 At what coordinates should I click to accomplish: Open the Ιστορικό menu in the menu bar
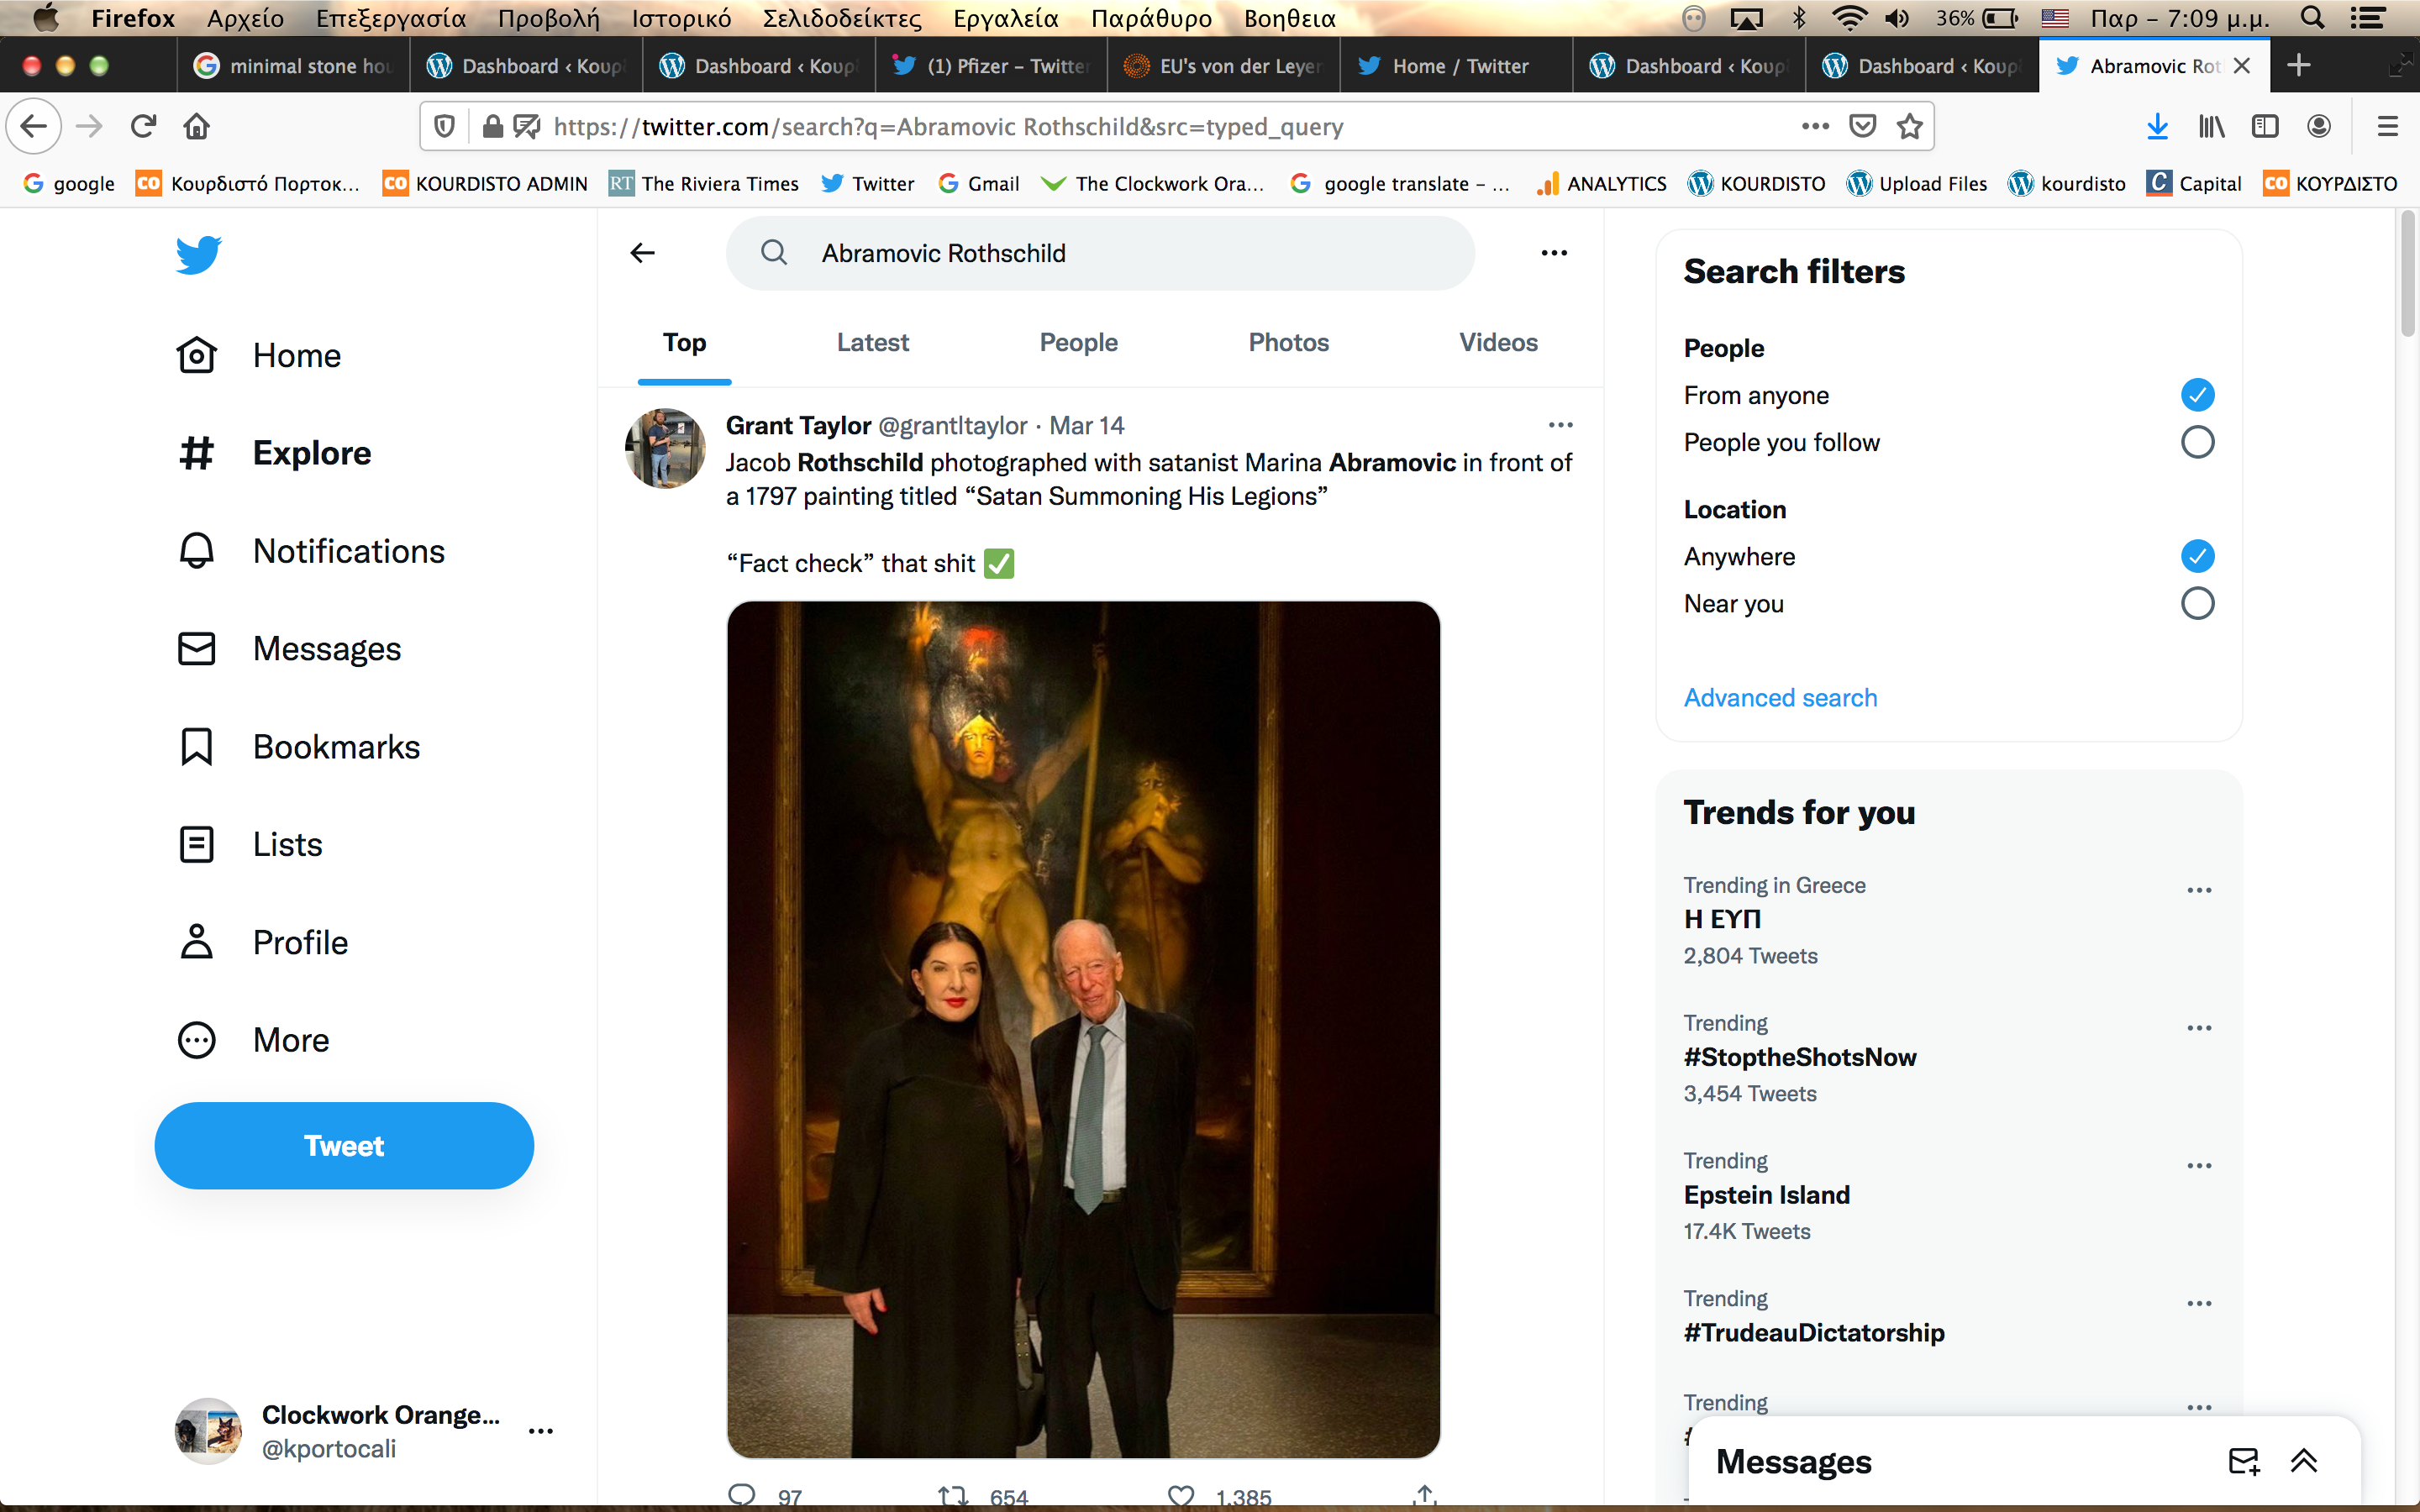(681, 18)
